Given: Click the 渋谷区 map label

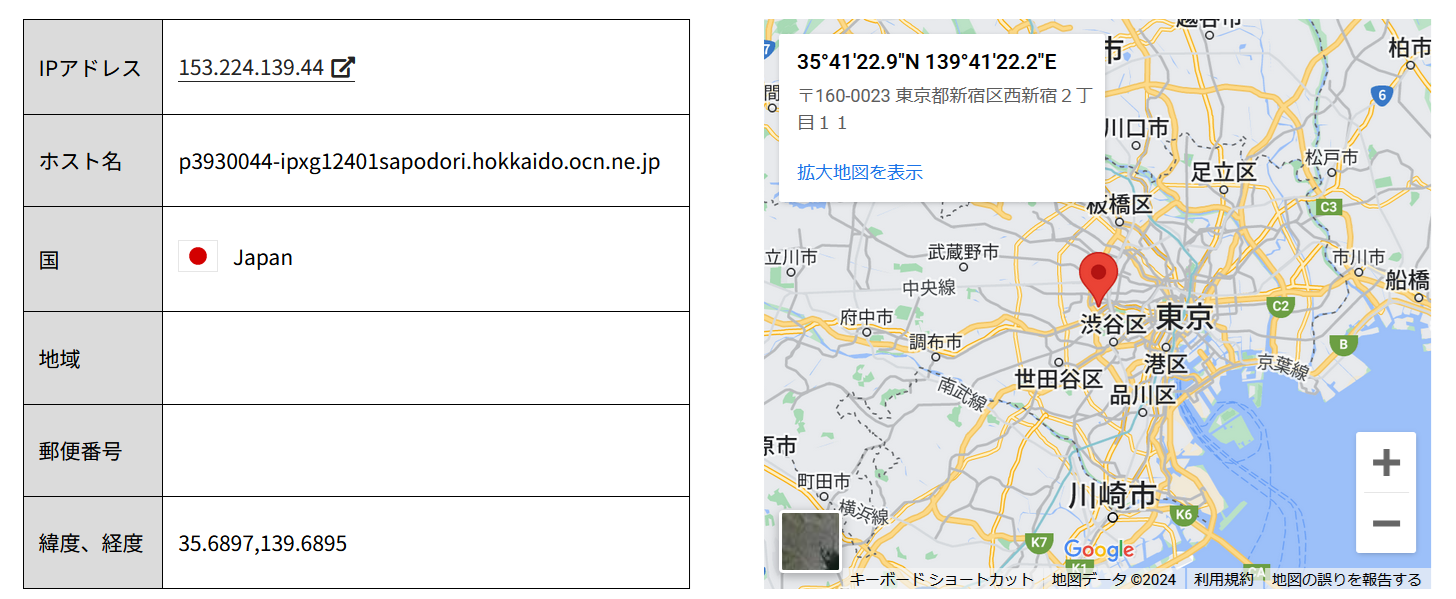Looking at the screenshot, I should click(1113, 324).
